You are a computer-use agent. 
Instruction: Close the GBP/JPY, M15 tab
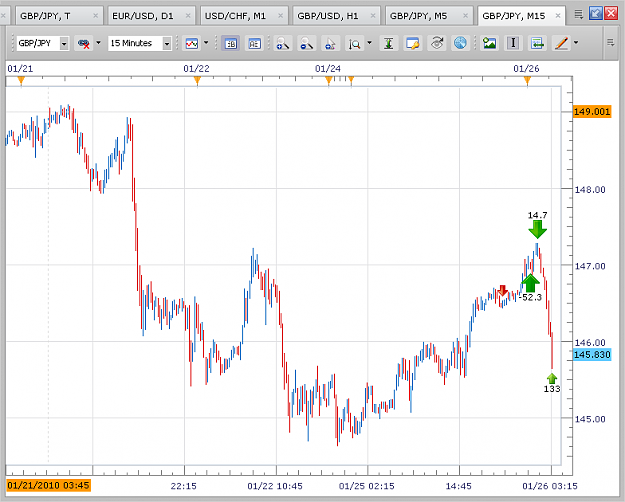pos(558,16)
